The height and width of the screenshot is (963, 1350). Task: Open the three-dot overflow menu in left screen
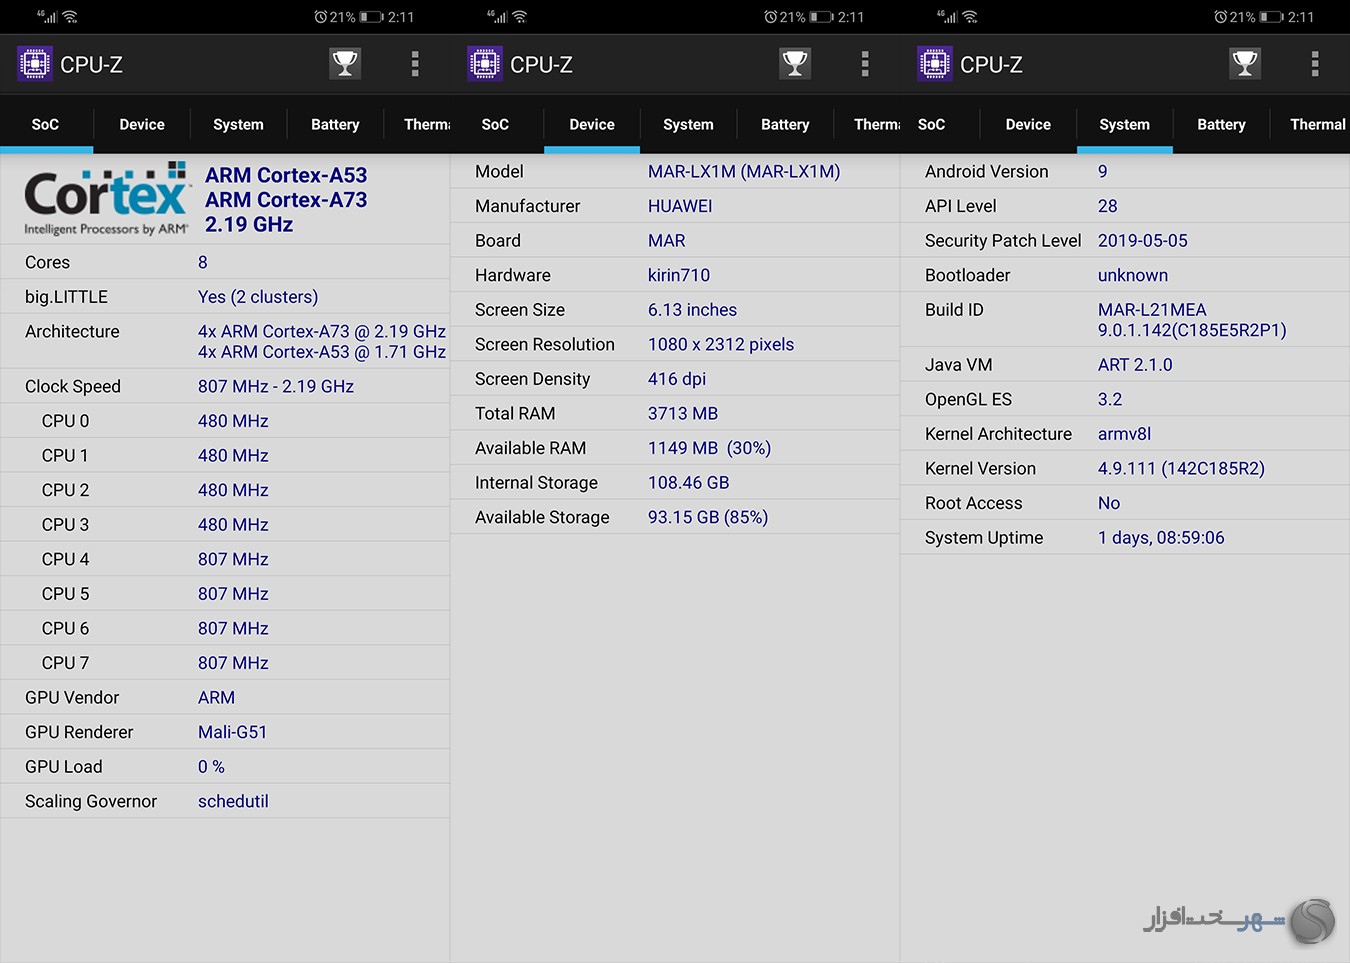coord(415,64)
